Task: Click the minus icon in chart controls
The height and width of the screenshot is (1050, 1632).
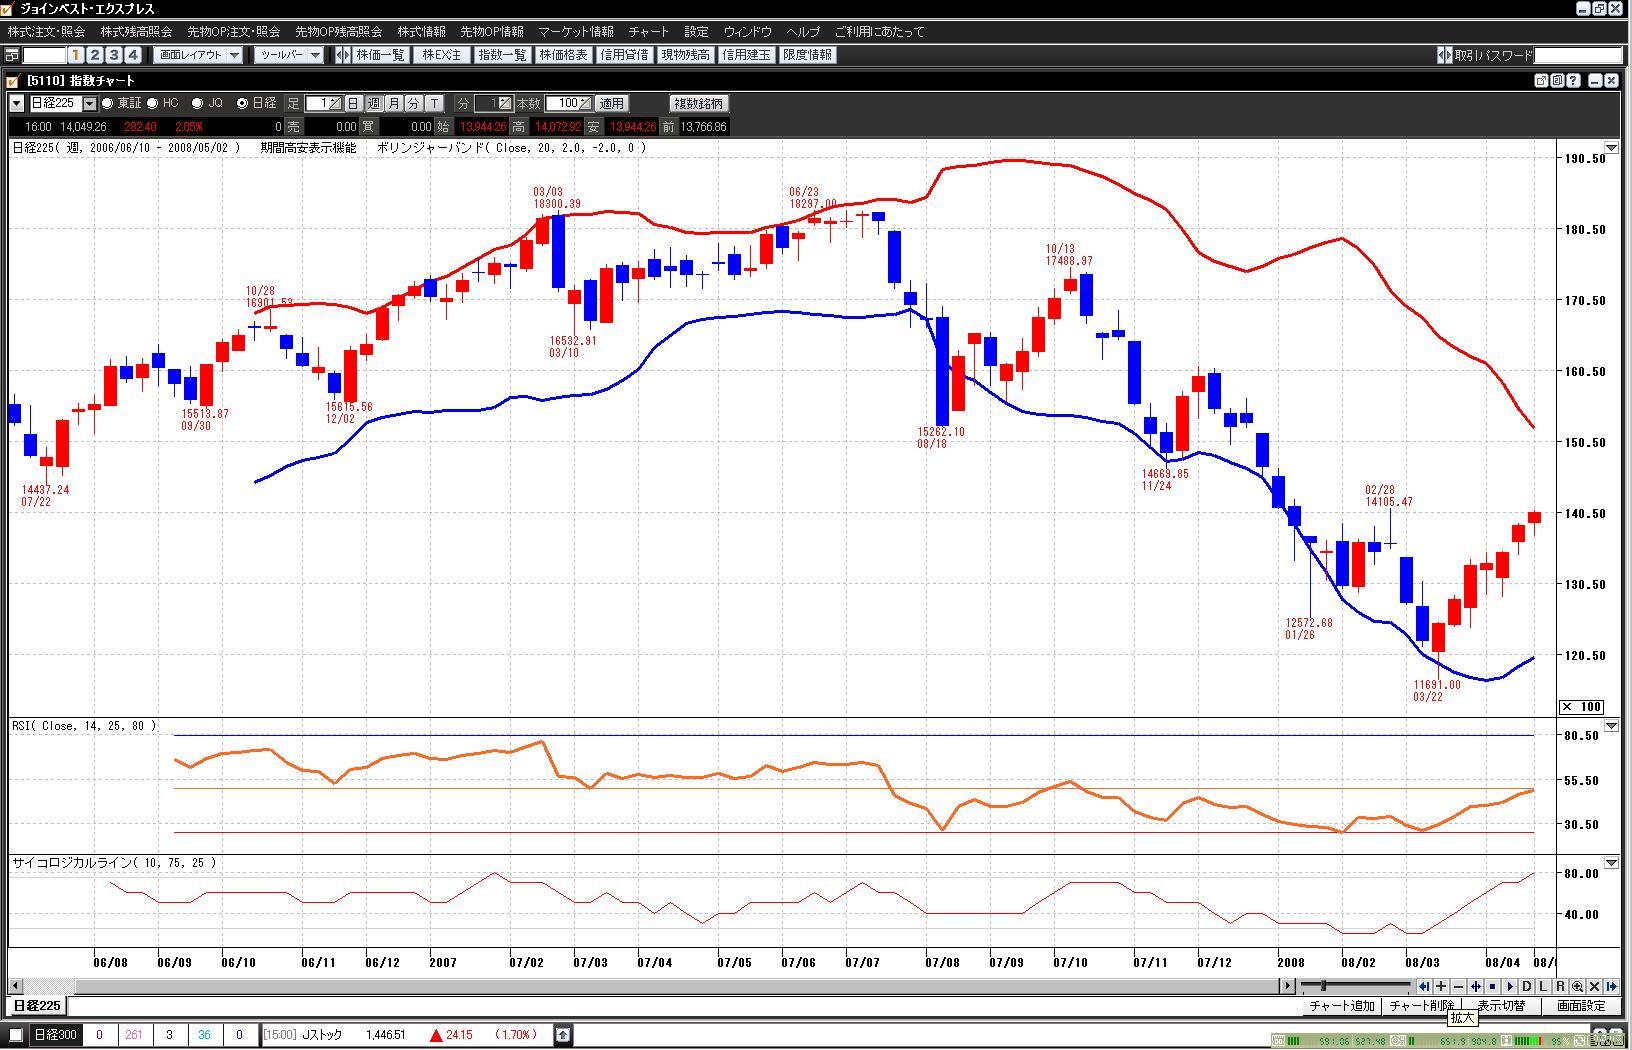Action: pyautogui.click(x=1458, y=986)
